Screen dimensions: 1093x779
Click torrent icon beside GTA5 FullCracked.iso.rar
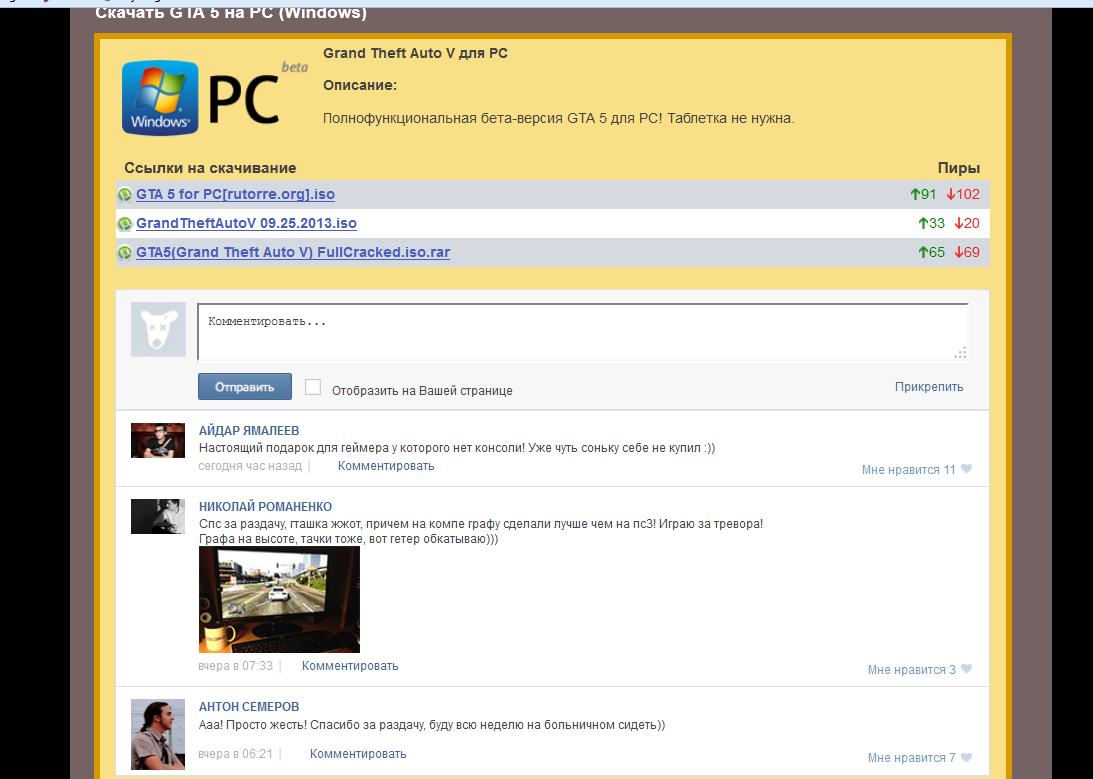click(125, 253)
